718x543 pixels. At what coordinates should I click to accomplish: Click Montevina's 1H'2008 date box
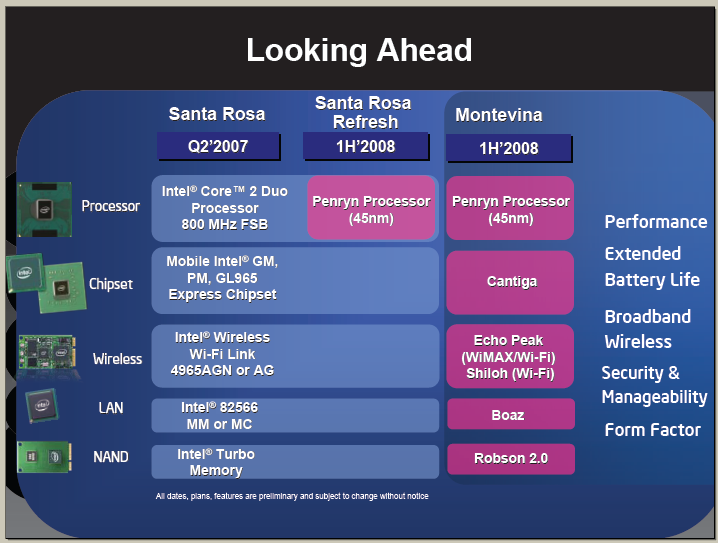[x=509, y=148]
